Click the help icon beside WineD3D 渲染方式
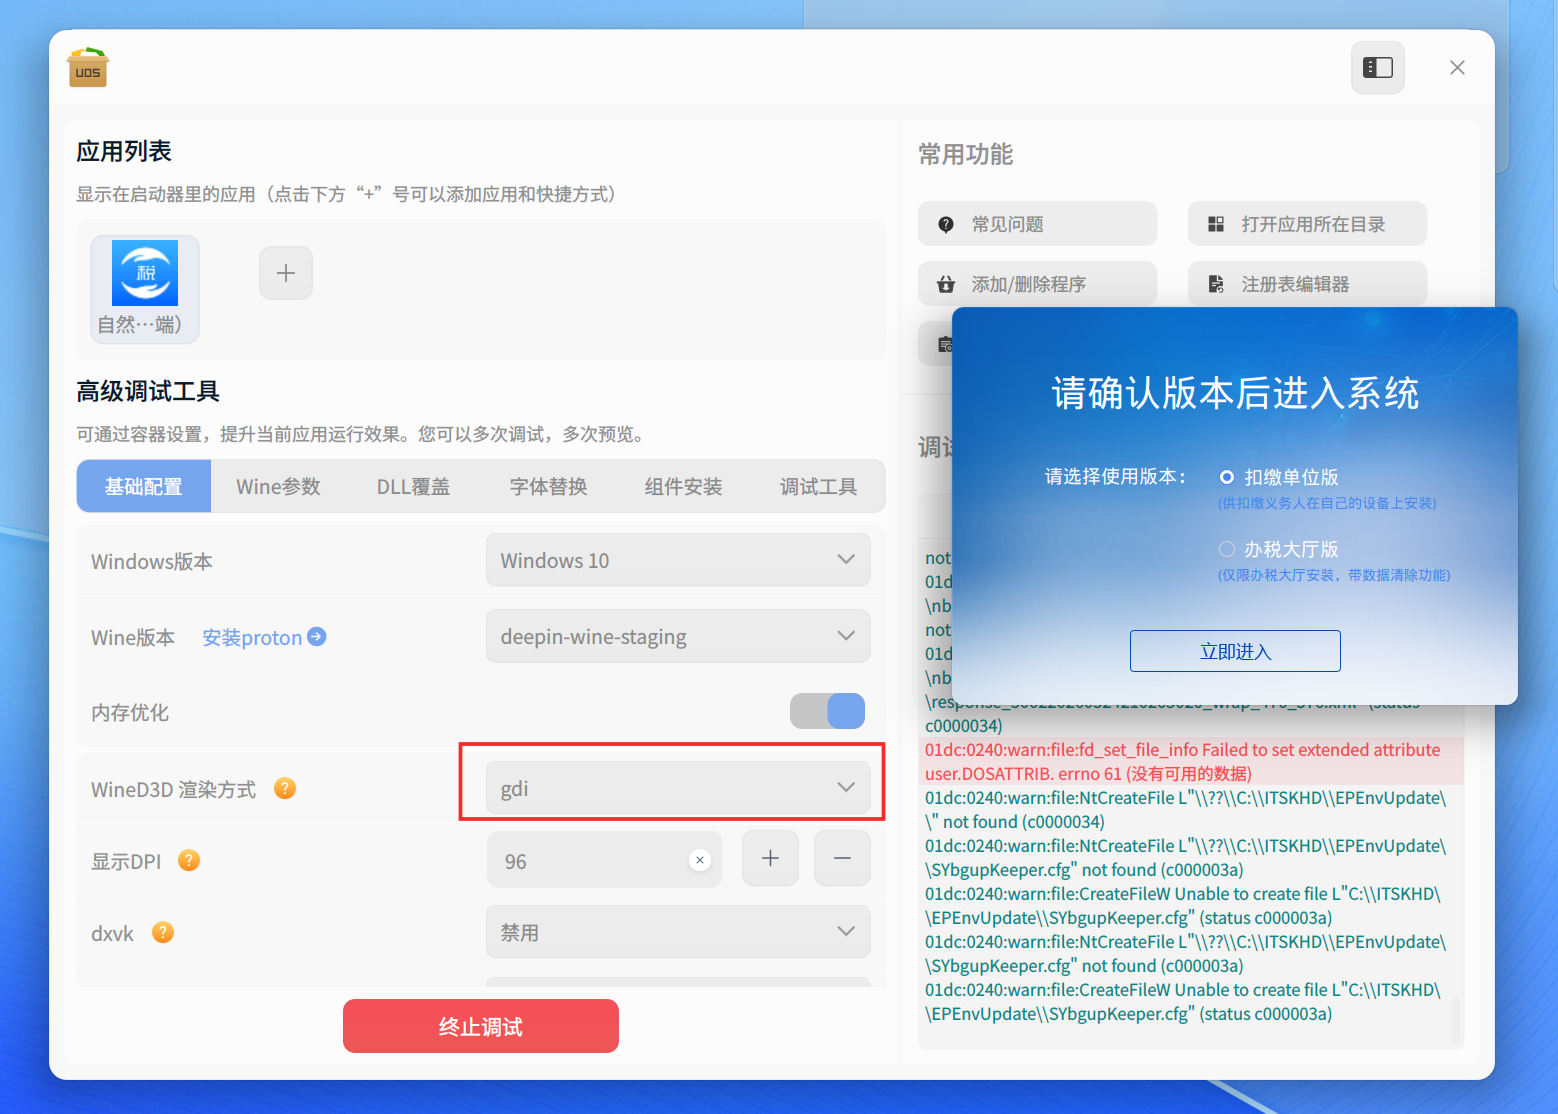Screen dimensions: 1558x1114 pos(284,788)
